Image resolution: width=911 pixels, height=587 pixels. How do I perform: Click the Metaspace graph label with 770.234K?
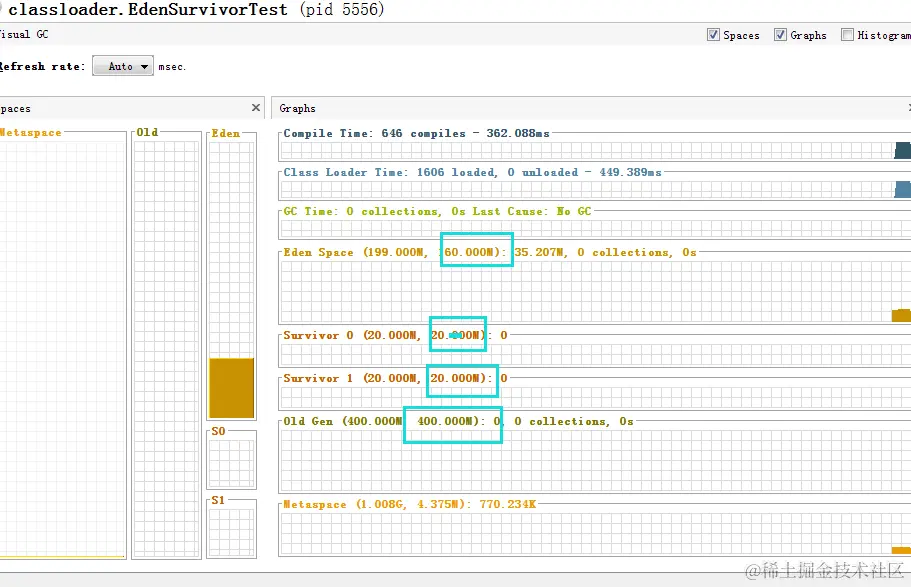(409, 504)
